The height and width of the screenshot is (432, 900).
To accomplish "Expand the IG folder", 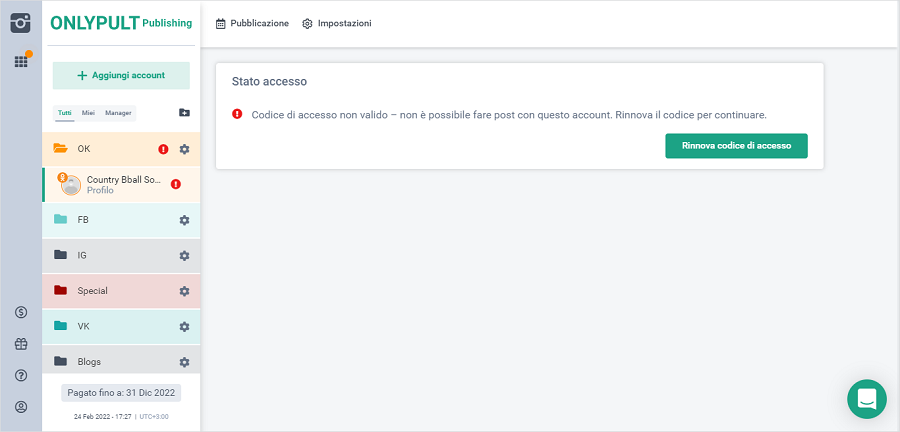I will click(x=82, y=255).
